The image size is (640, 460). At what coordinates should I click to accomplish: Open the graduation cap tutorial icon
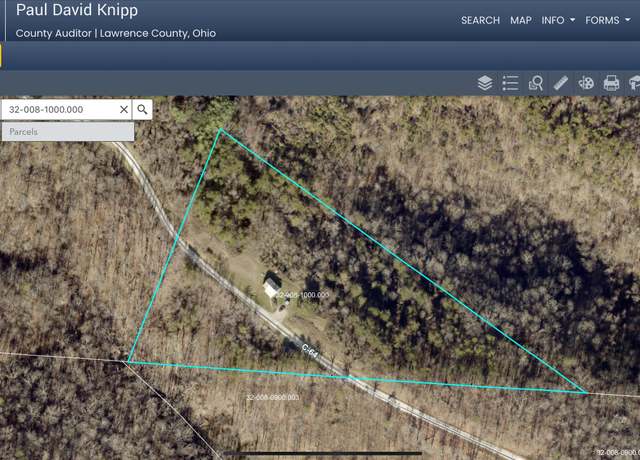pos(634,83)
